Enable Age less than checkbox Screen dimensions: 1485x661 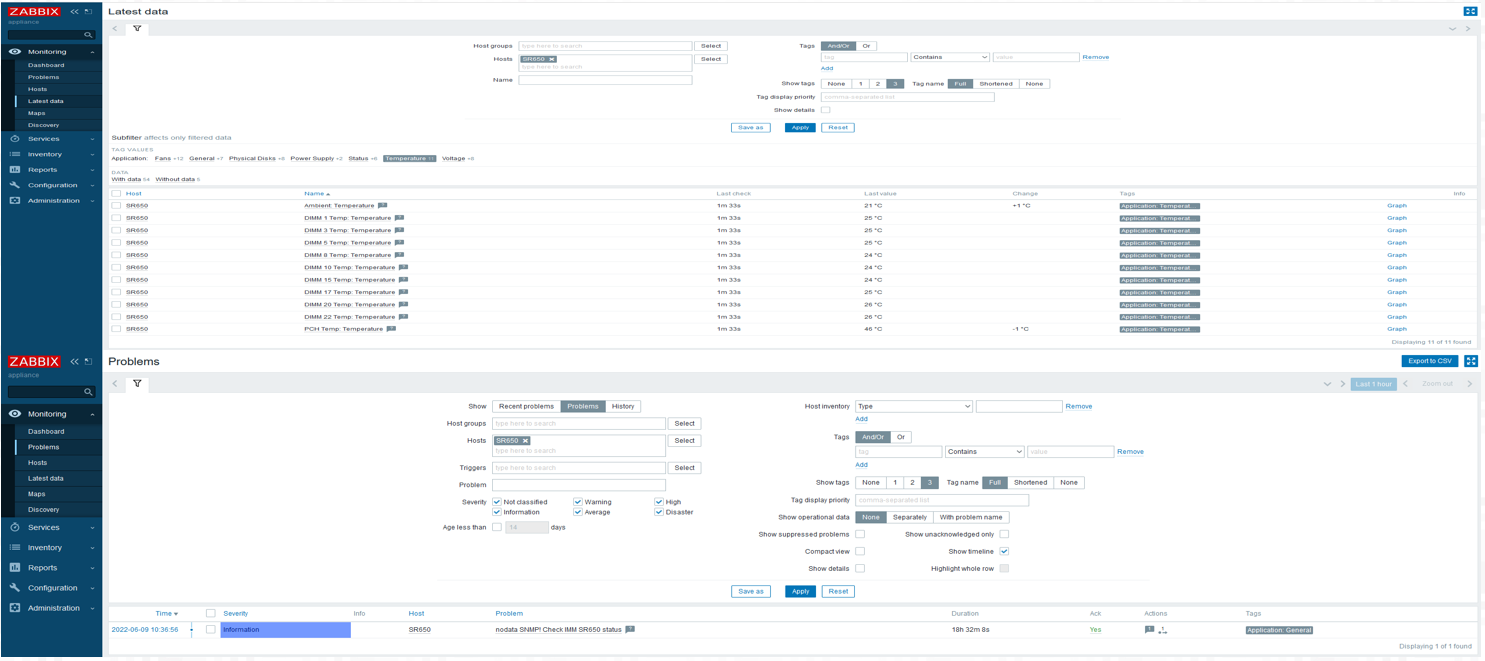pyautogui.click(x=497, y=527)
